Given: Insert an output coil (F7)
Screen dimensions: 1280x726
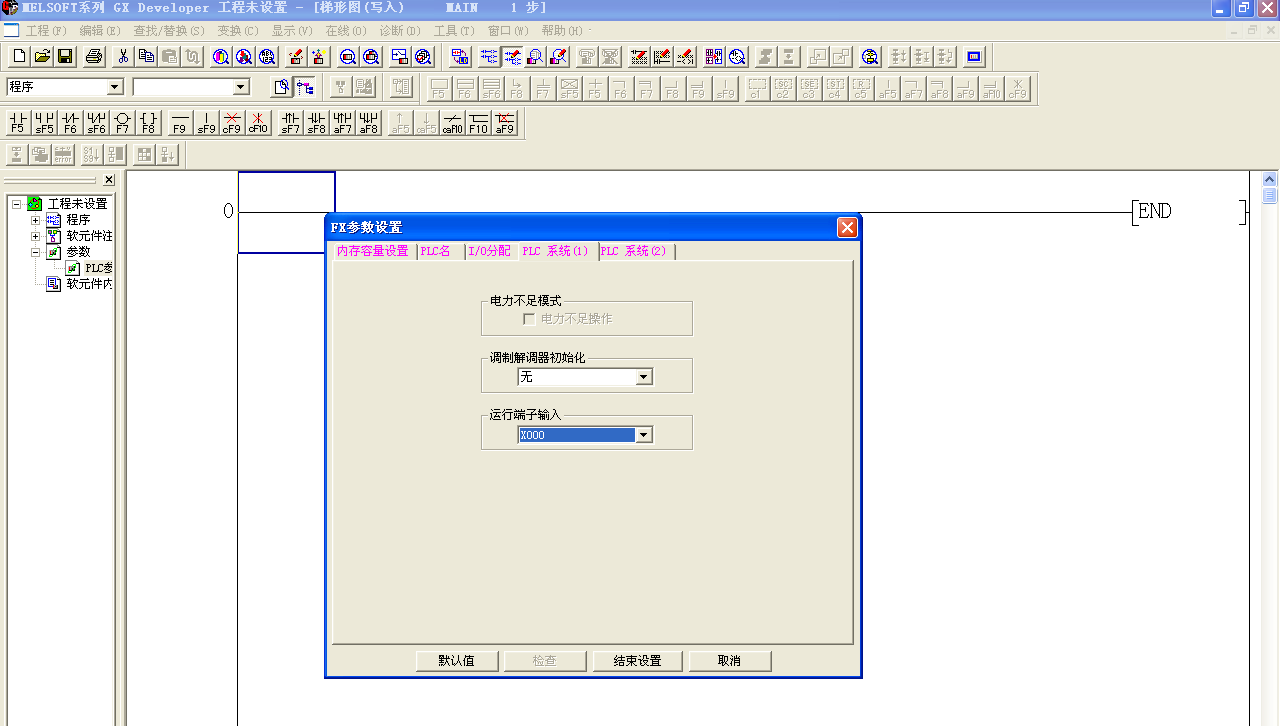Looking at the screenshot, I should coord(122,123).
